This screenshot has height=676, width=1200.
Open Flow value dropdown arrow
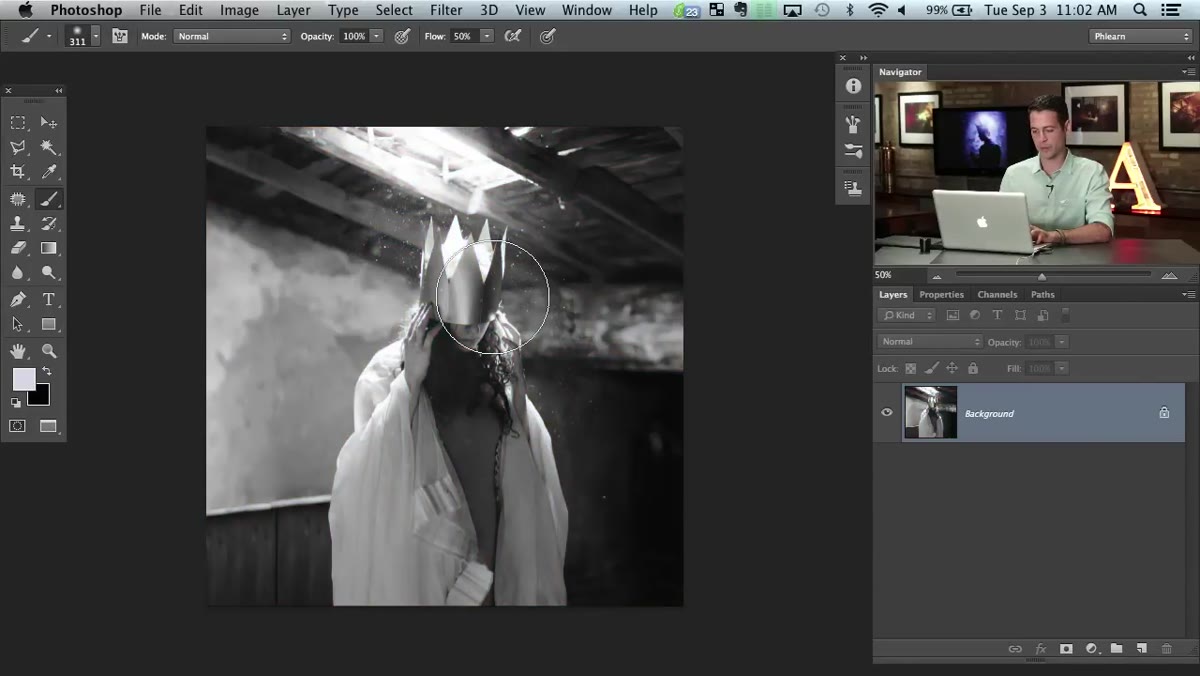pyautogui.click(x=487, y=36)
